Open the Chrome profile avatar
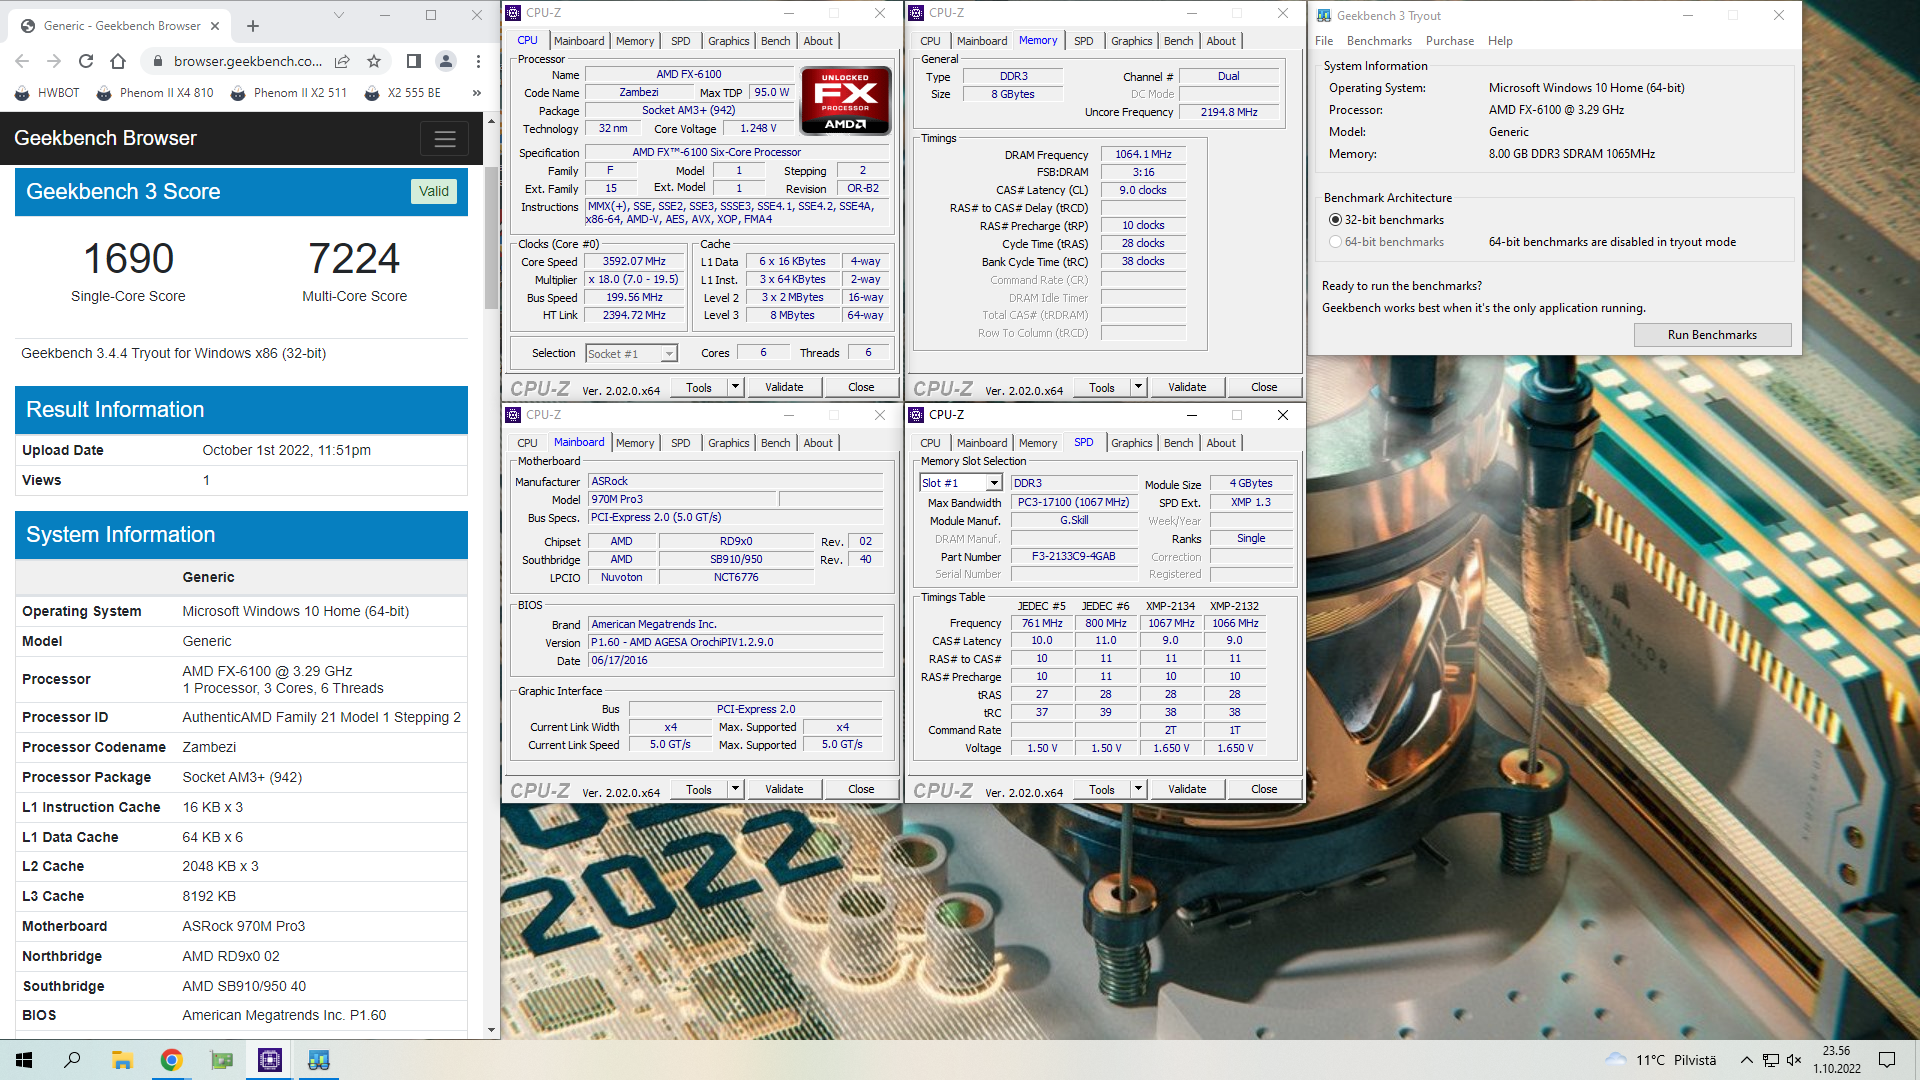The height and width of the screenshot is (1080, 1920). (x=446, y=61)
